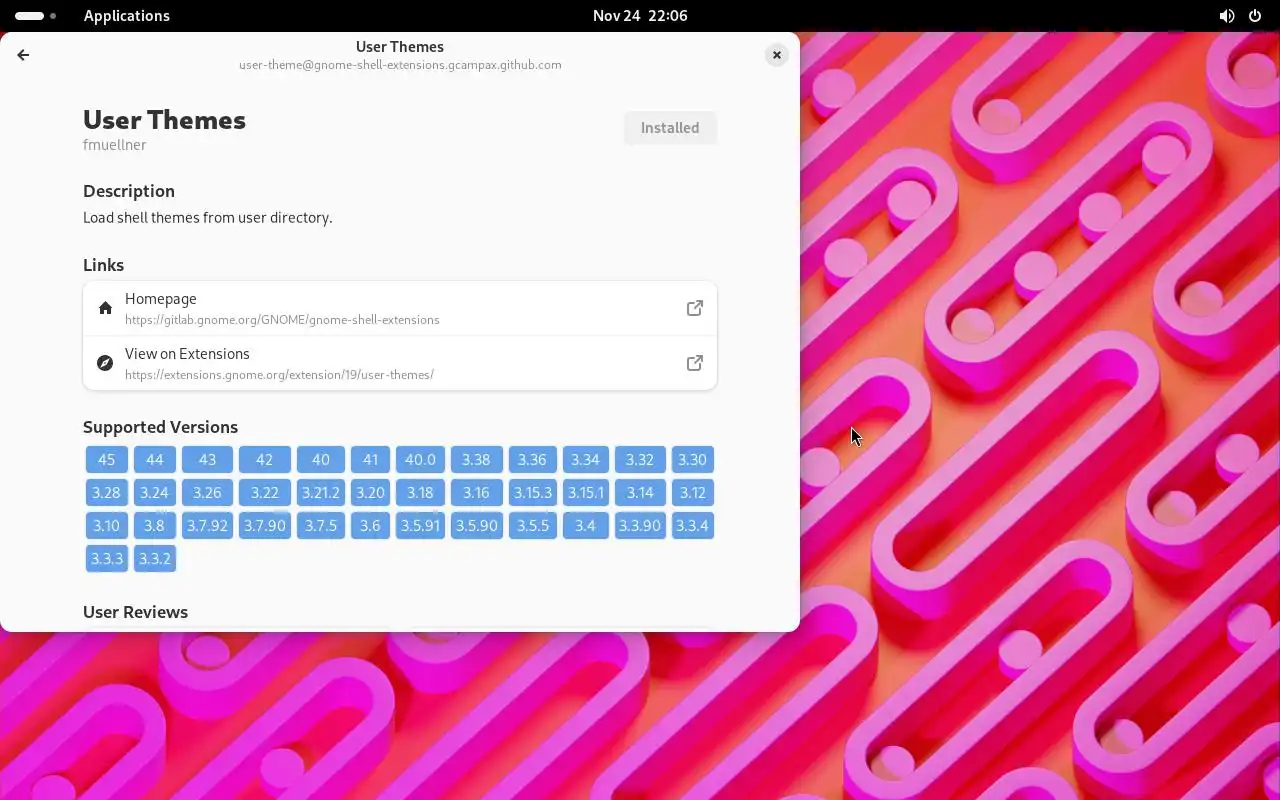Select version tag 42

click(x=265, y=460)
